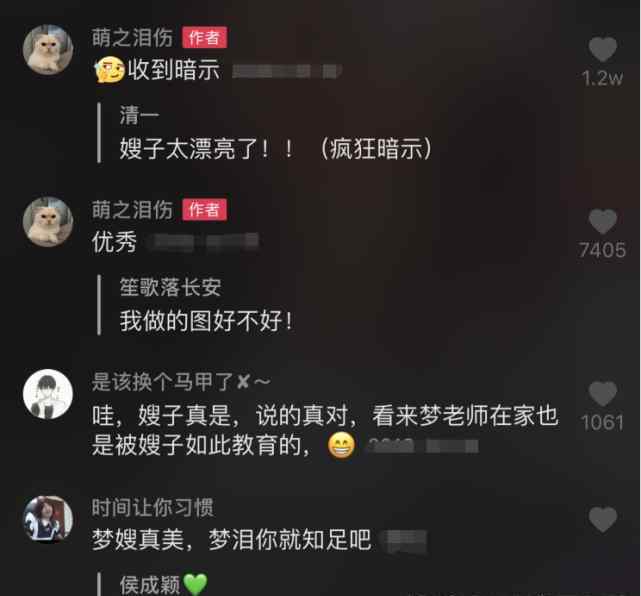The height and width of the screenshot is (596, 641).
Task: Tap the 作者 badge on the first comment
Action: click(204, 38)
